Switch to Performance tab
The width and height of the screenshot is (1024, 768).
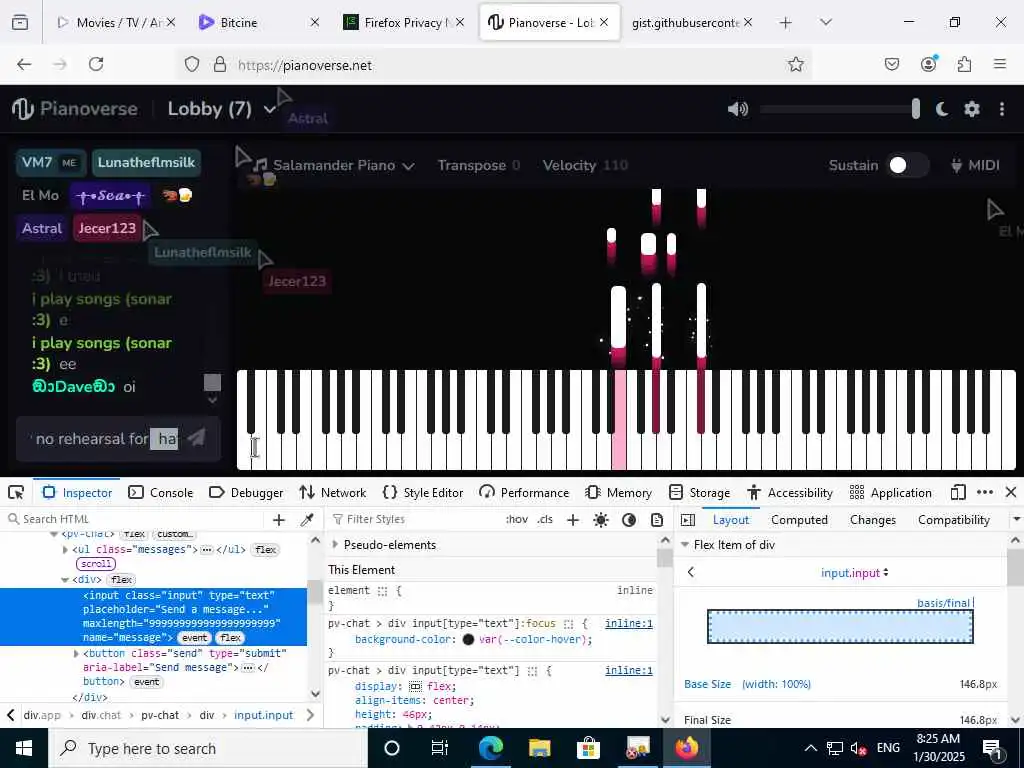click(x=524, y=492)
